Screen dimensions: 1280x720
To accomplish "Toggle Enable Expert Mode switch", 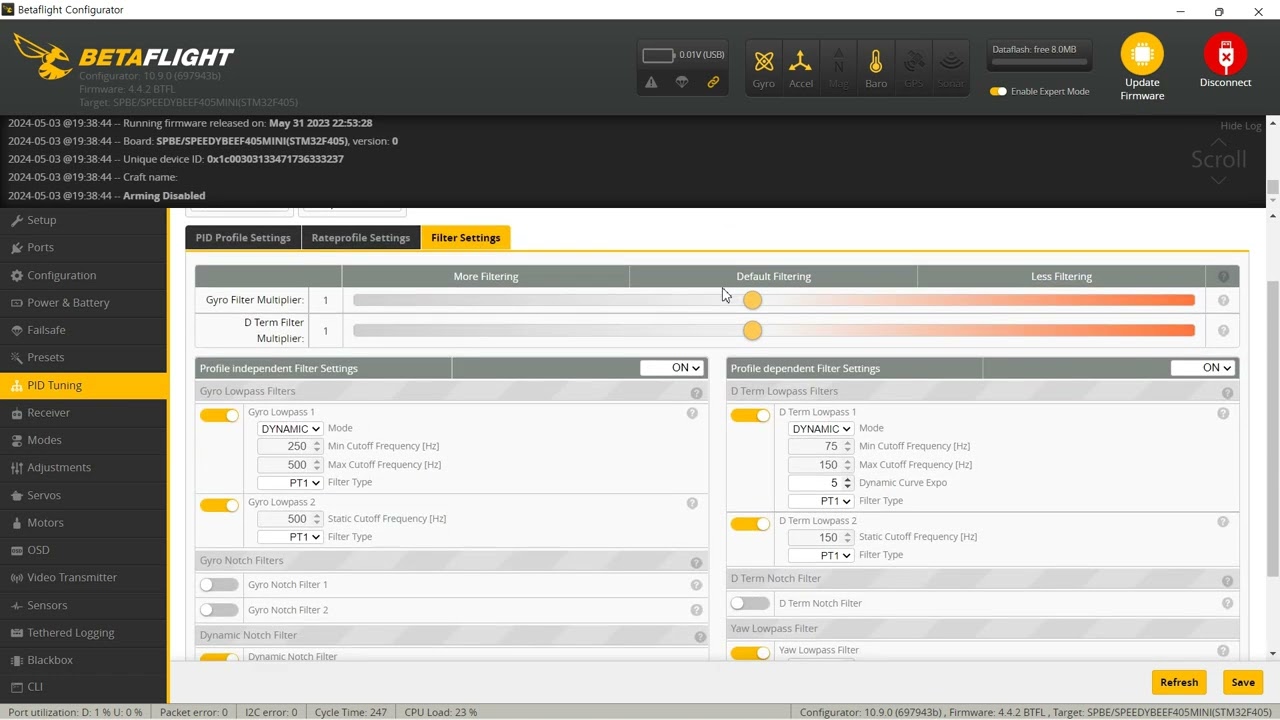I will pos(998,91).
